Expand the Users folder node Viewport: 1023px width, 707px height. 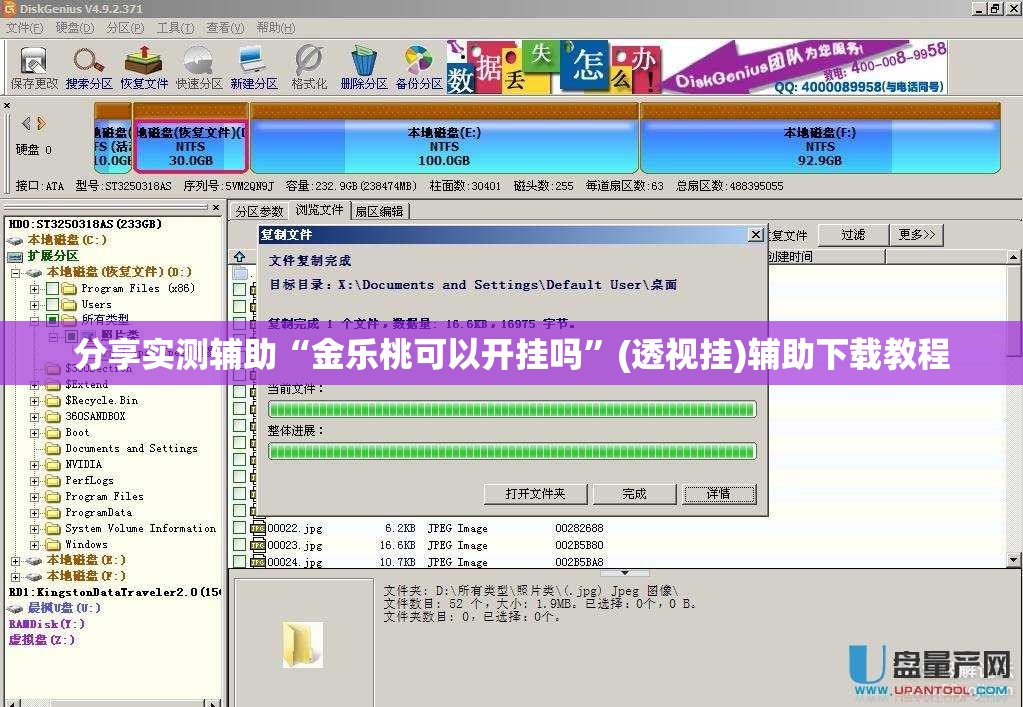click(x=34, y=305)
